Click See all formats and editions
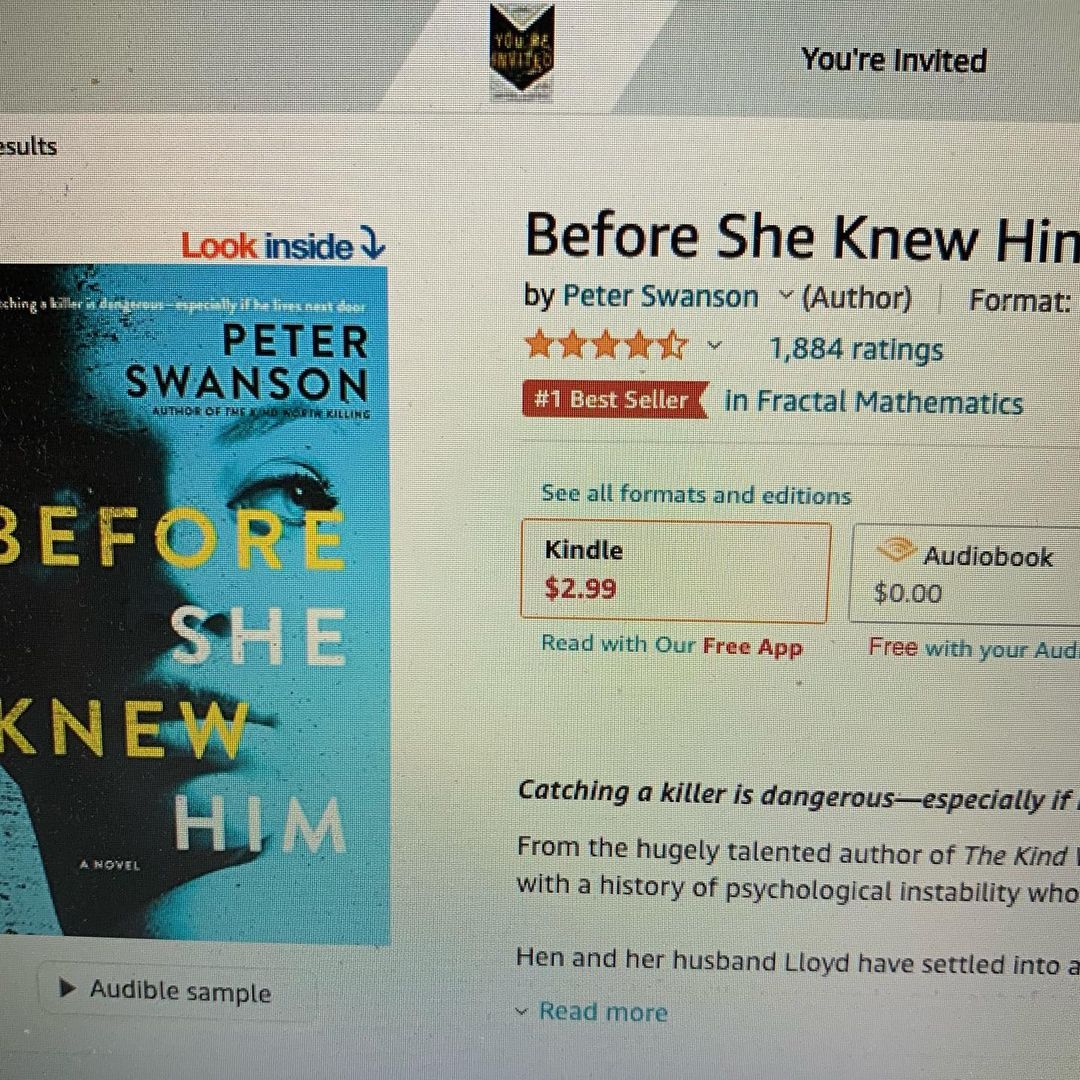 pos(696,494)
